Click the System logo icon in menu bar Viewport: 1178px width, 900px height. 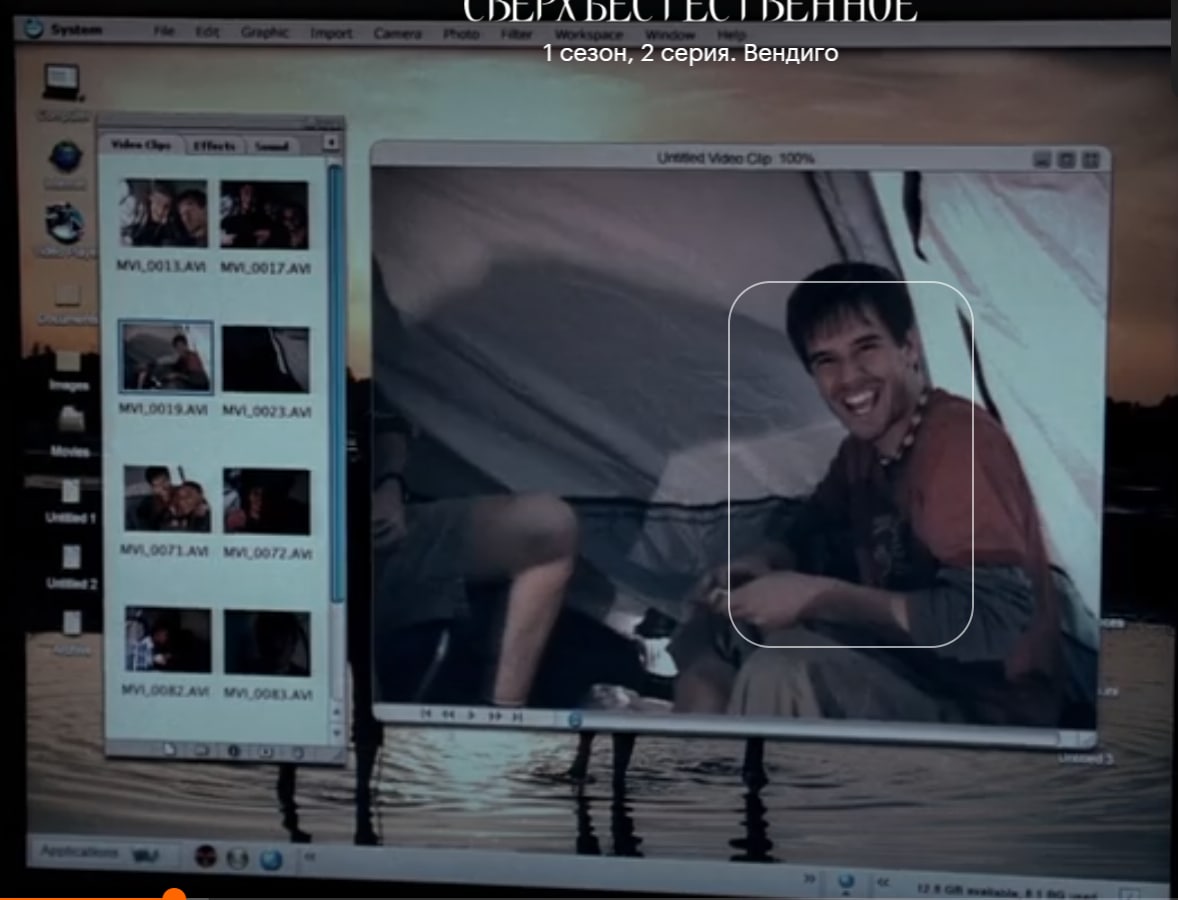tap(33, 29)
